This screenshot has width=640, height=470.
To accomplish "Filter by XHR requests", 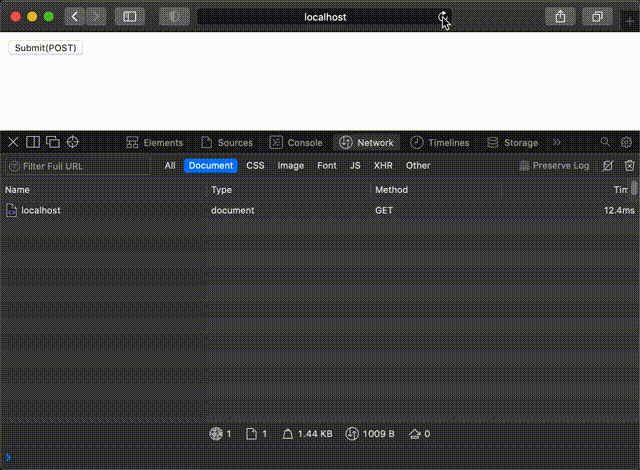I will pyautogui.click(x=383, y=166).
